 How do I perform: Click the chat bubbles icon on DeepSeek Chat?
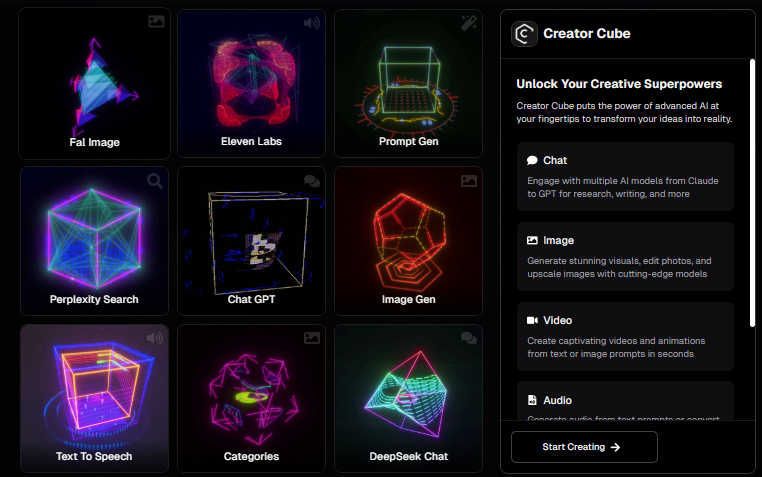click(469, 338)
